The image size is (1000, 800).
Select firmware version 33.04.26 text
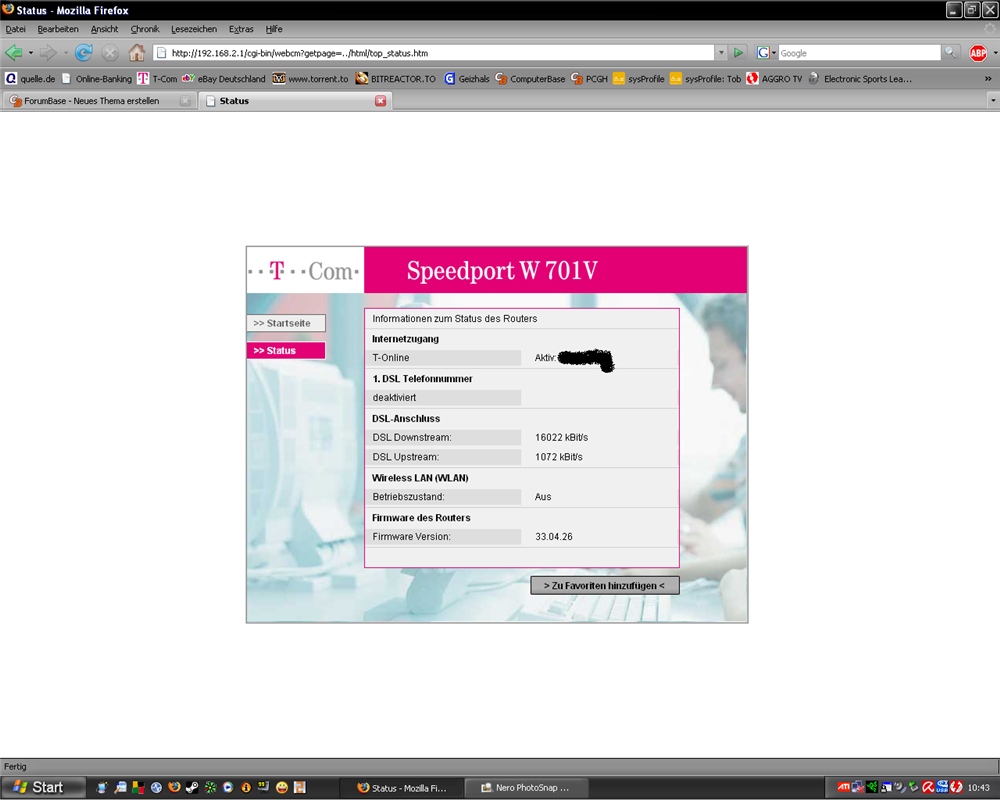pyautogui.click(x=554, y=537)
